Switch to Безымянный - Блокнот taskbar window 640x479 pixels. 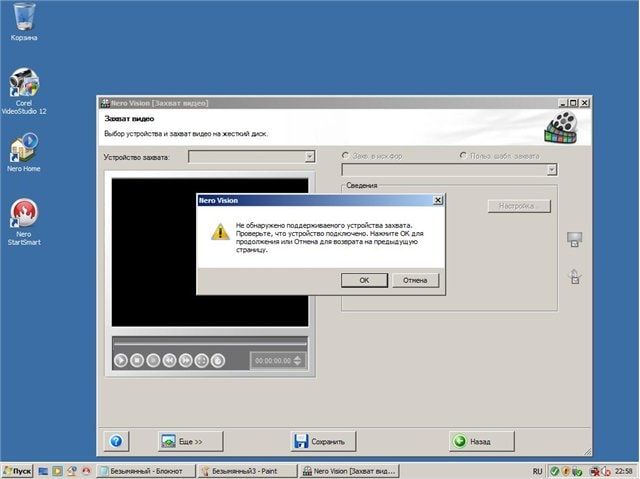coord(147,471)
